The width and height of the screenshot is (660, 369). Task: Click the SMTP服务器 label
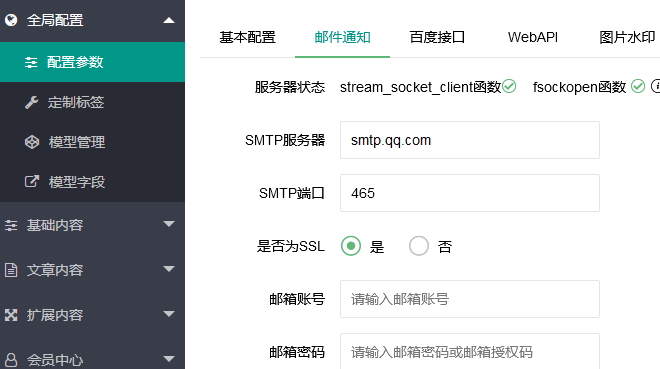click(285, 140)
